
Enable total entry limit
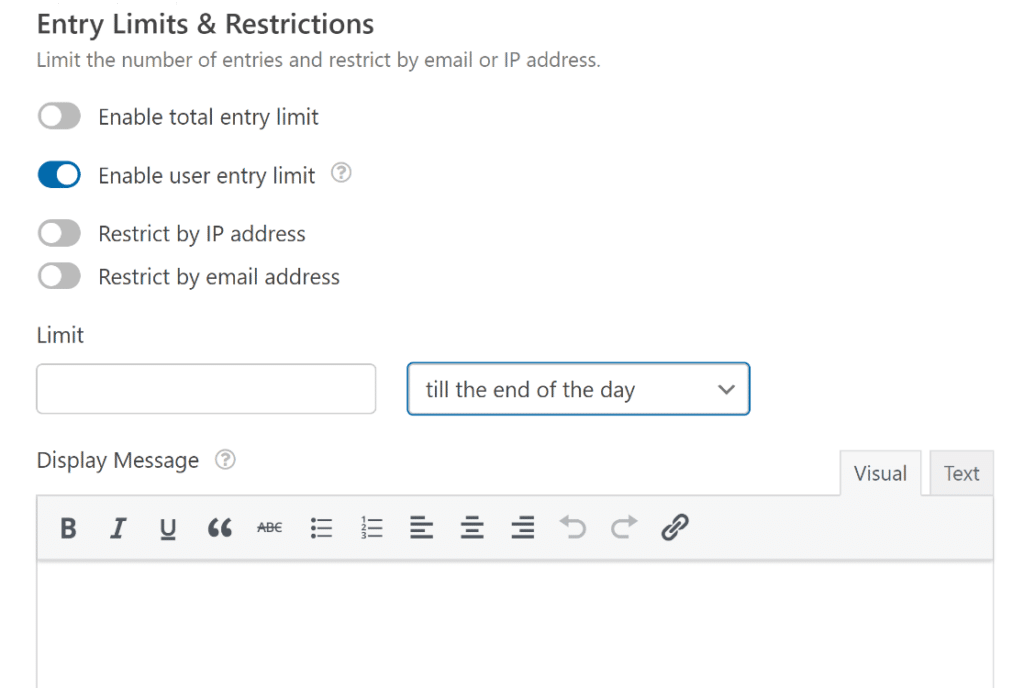point(58,116)
